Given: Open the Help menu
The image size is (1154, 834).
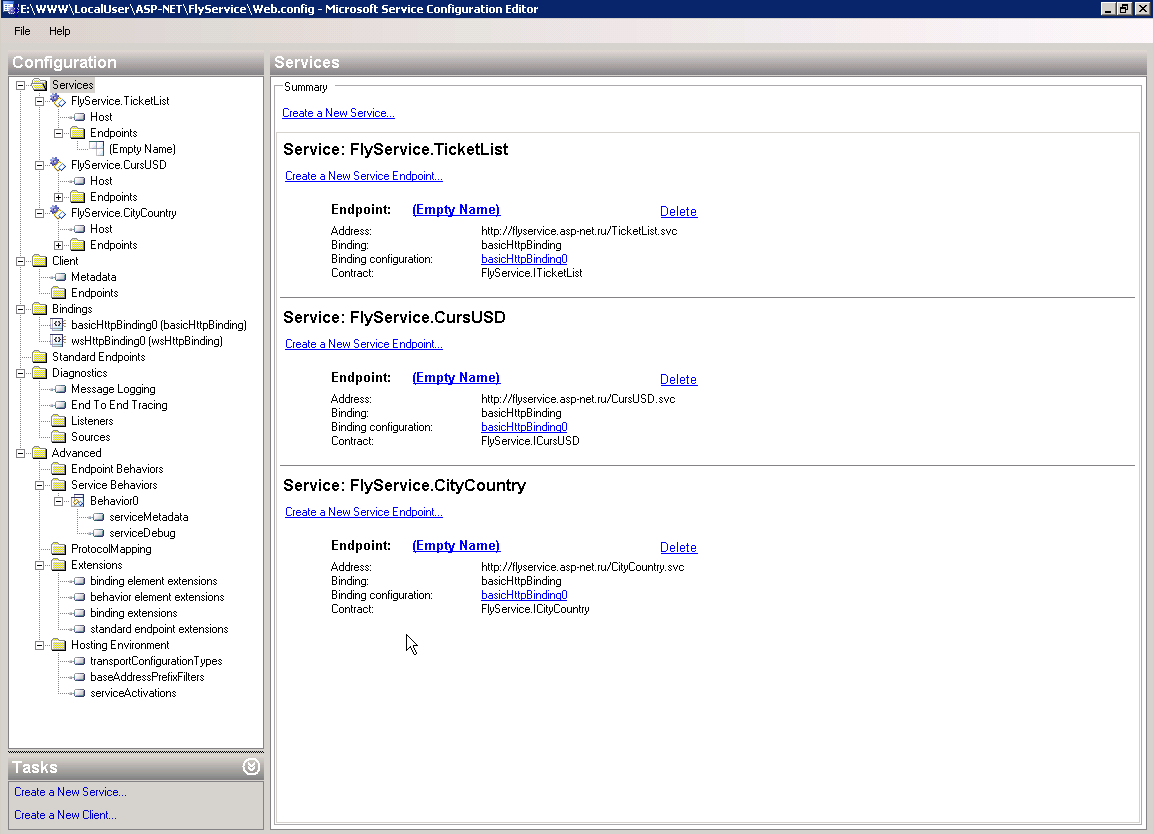Looking at the screenshot, I should point(60,31).
